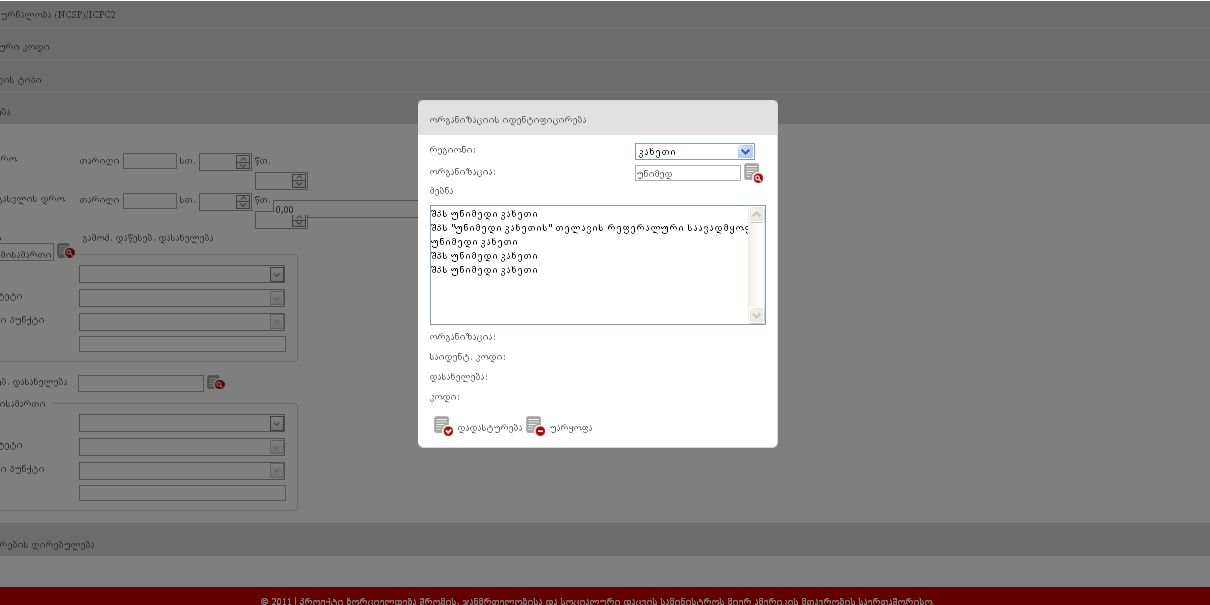Select first result შპს უნიმედი კახეთი in list
Viewport: 1210px width, 605px height.
coord(484,214)
